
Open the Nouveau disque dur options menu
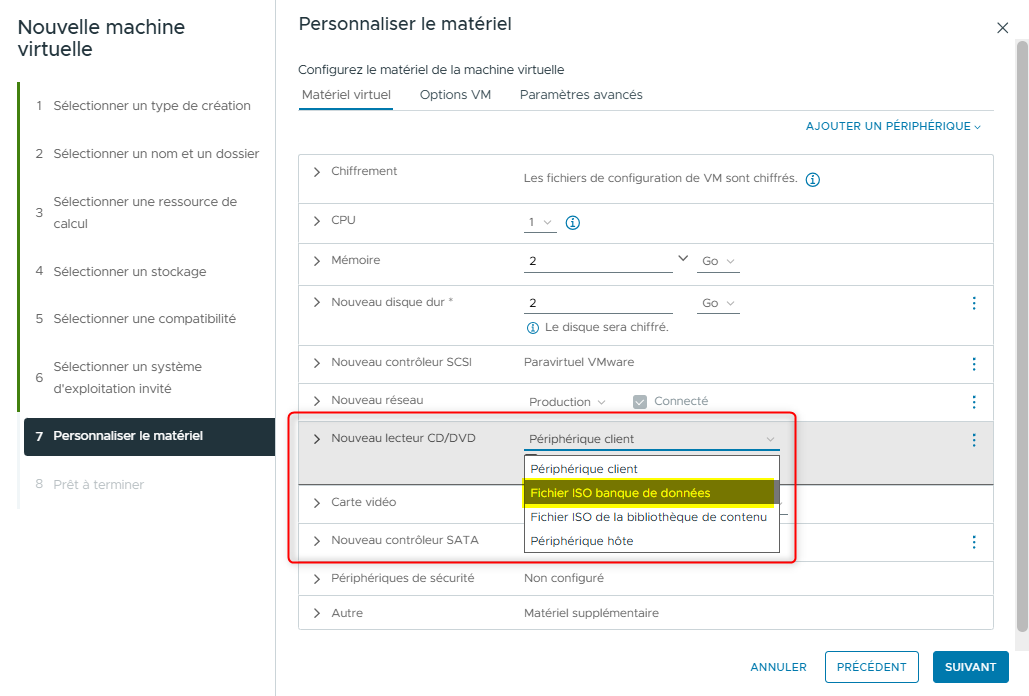974,303
